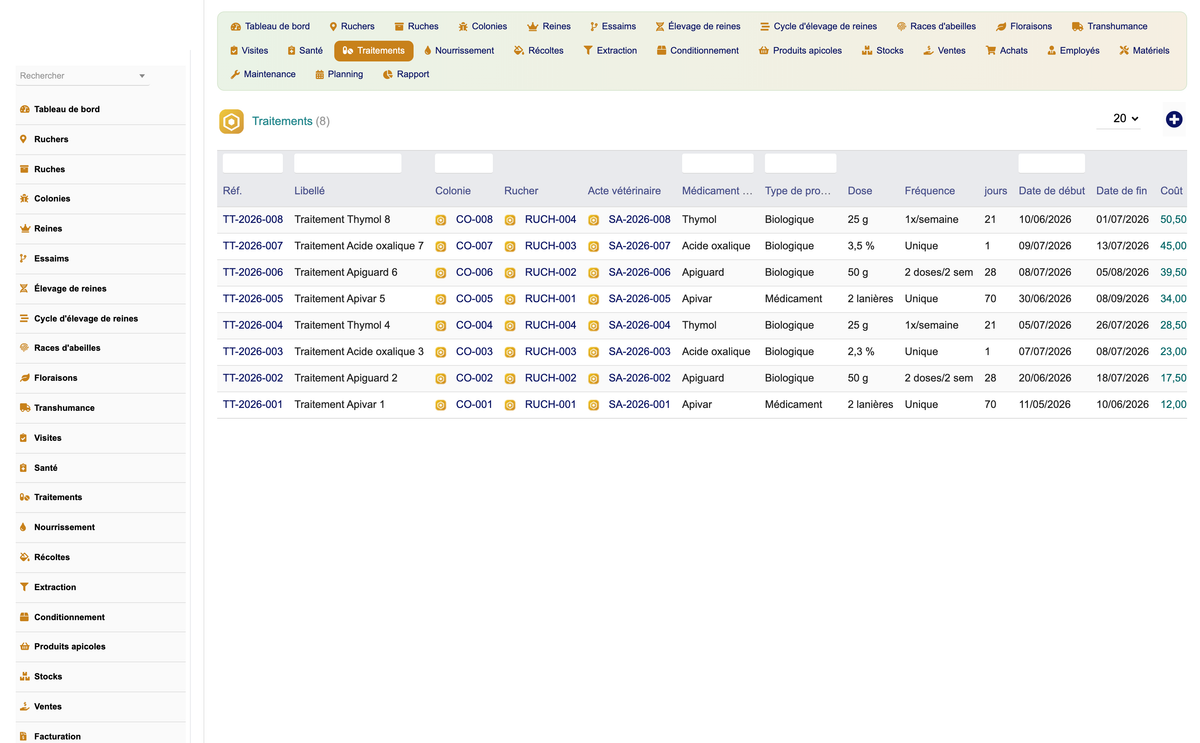
Task: Open the Employés tab
Action: (x=1073, y=50)
